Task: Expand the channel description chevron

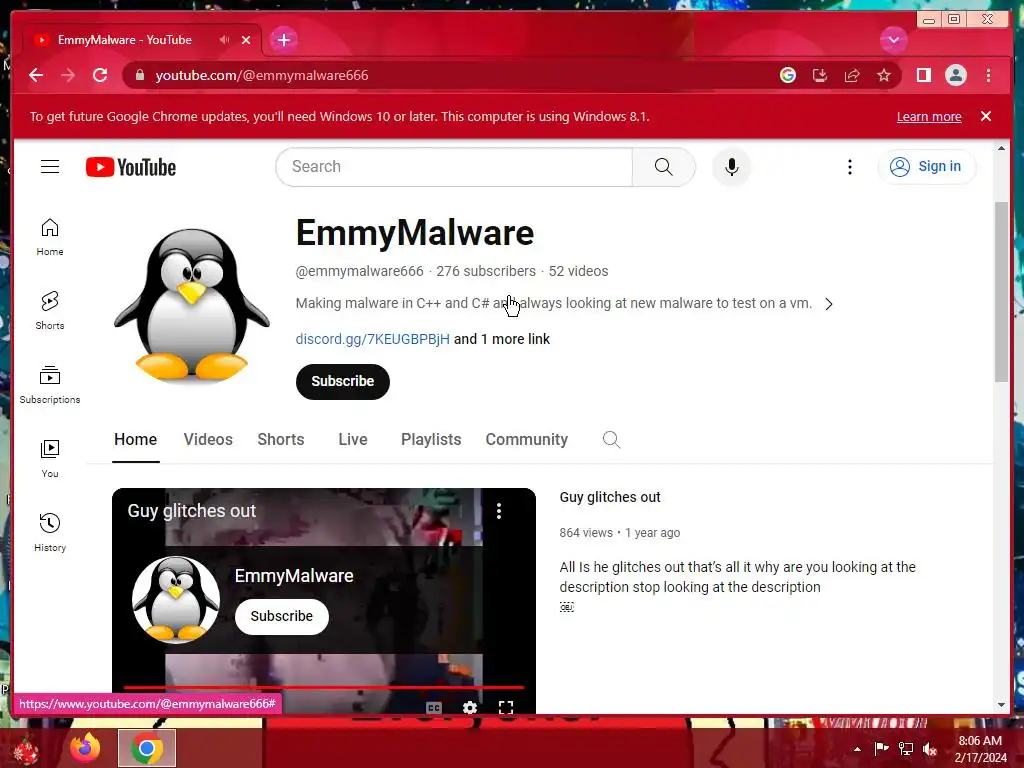Action: point(829,304)
